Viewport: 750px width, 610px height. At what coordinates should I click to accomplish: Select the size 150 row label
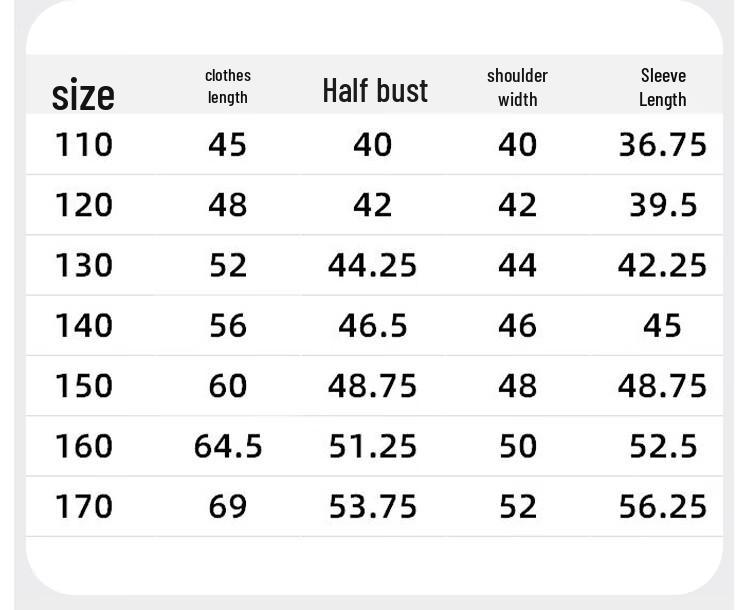point(83,385)
